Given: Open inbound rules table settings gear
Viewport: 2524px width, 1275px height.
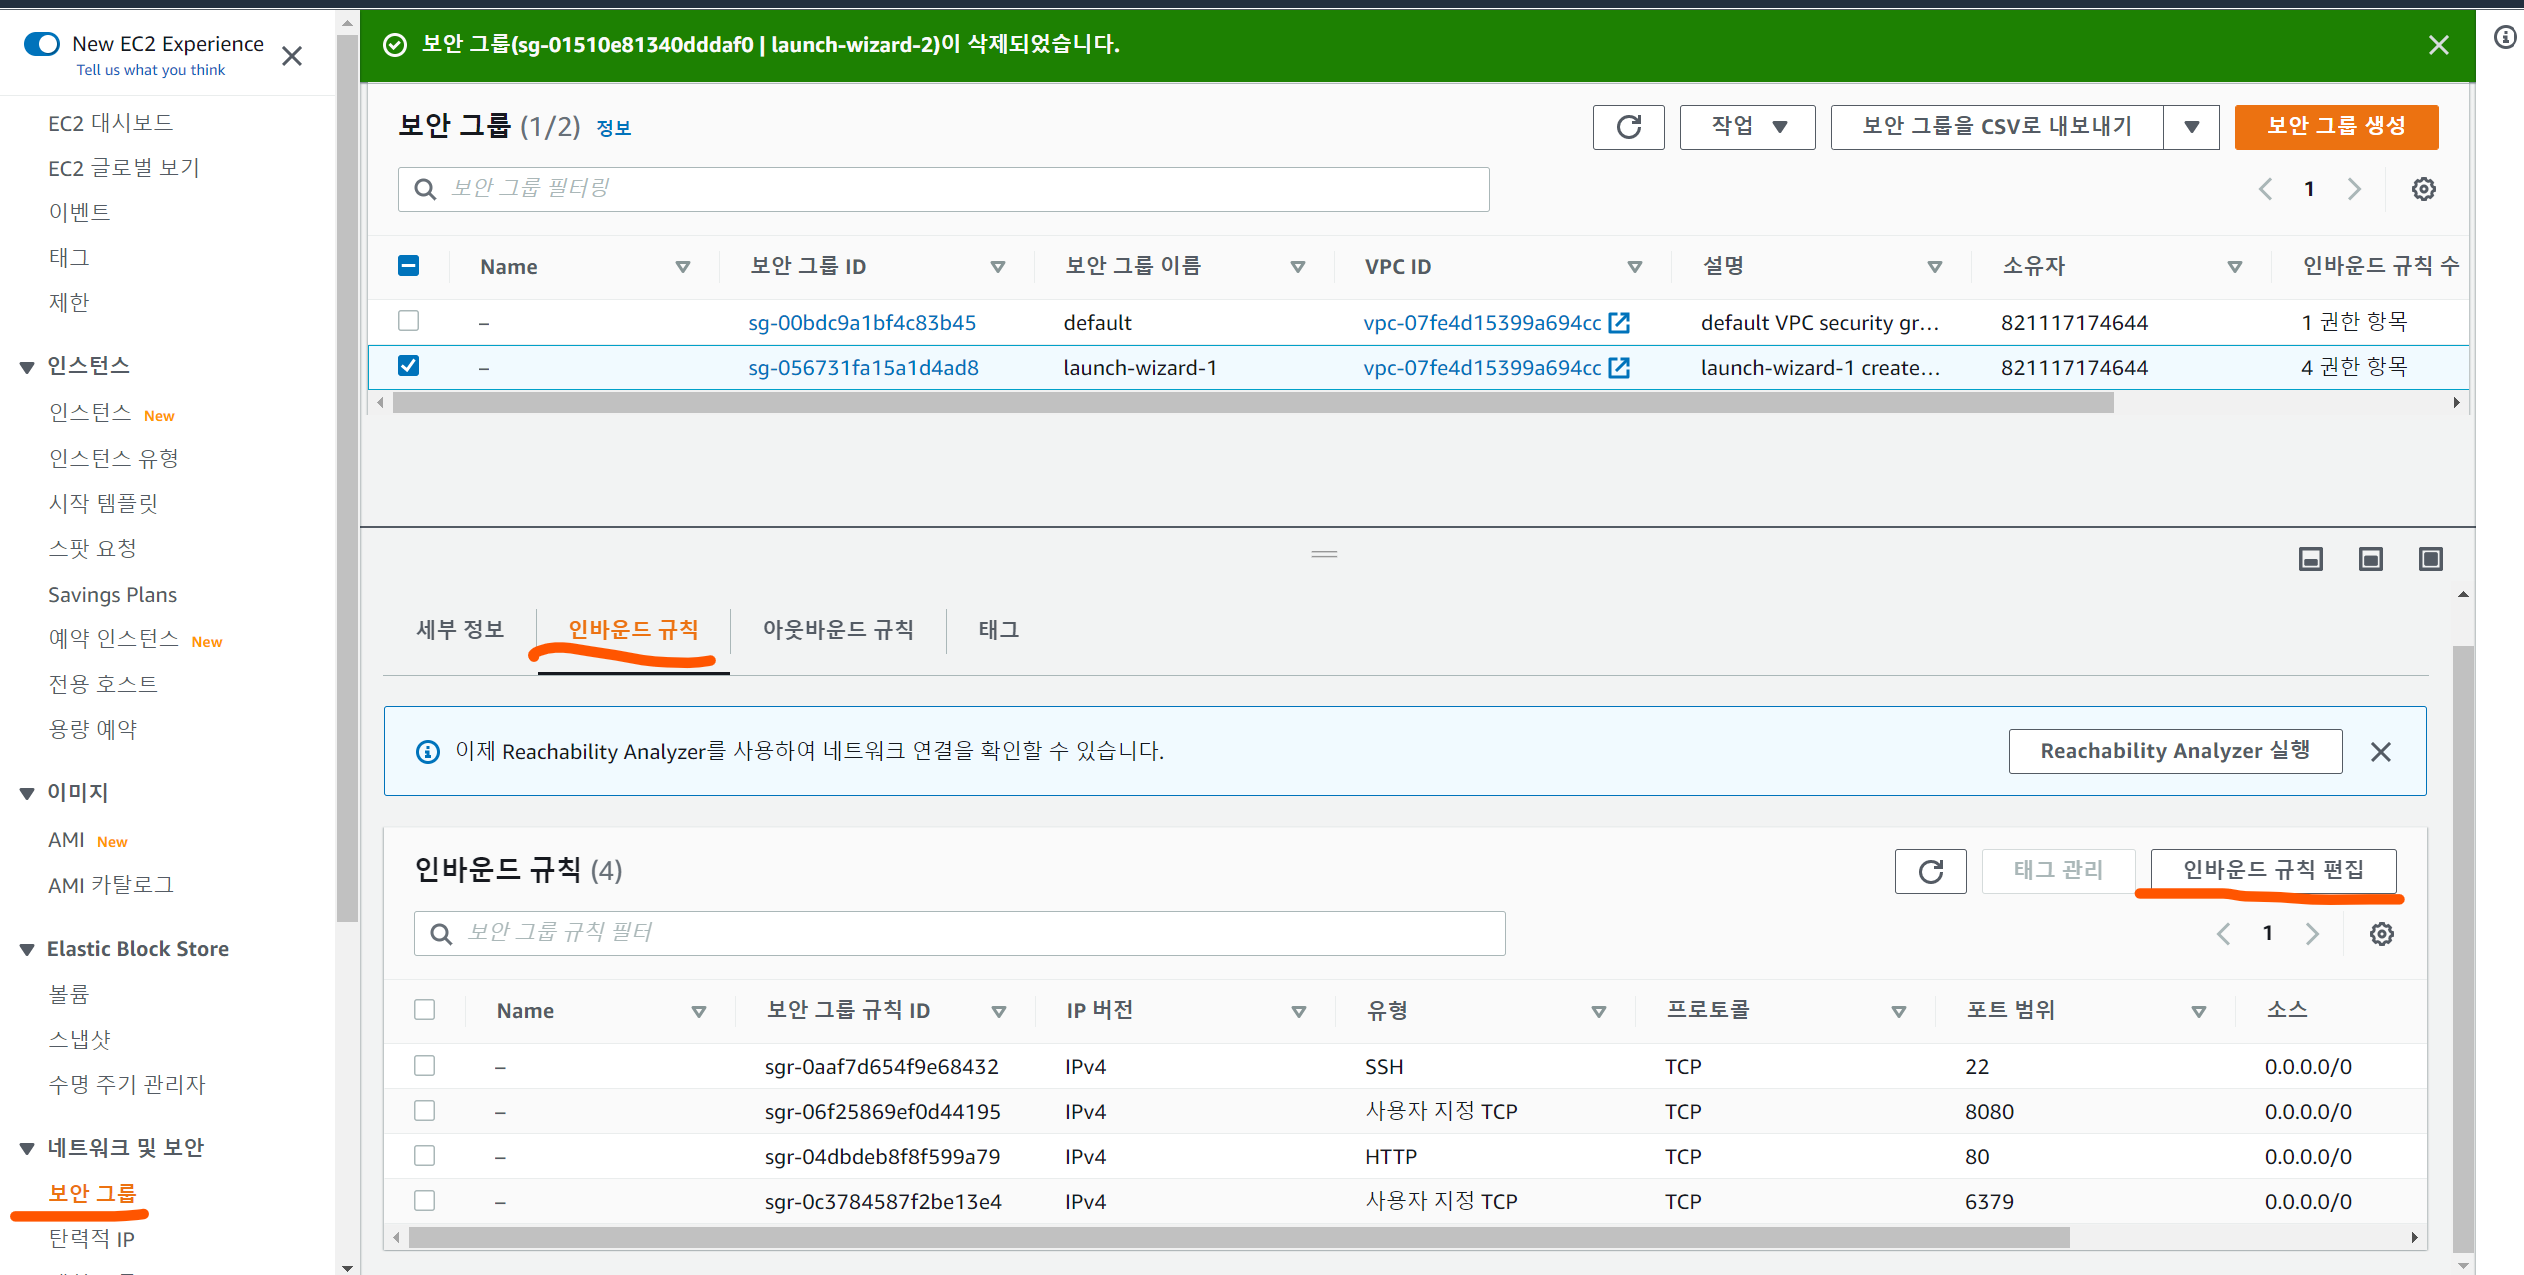Looking at the screenshot, I should (2381, 934).
